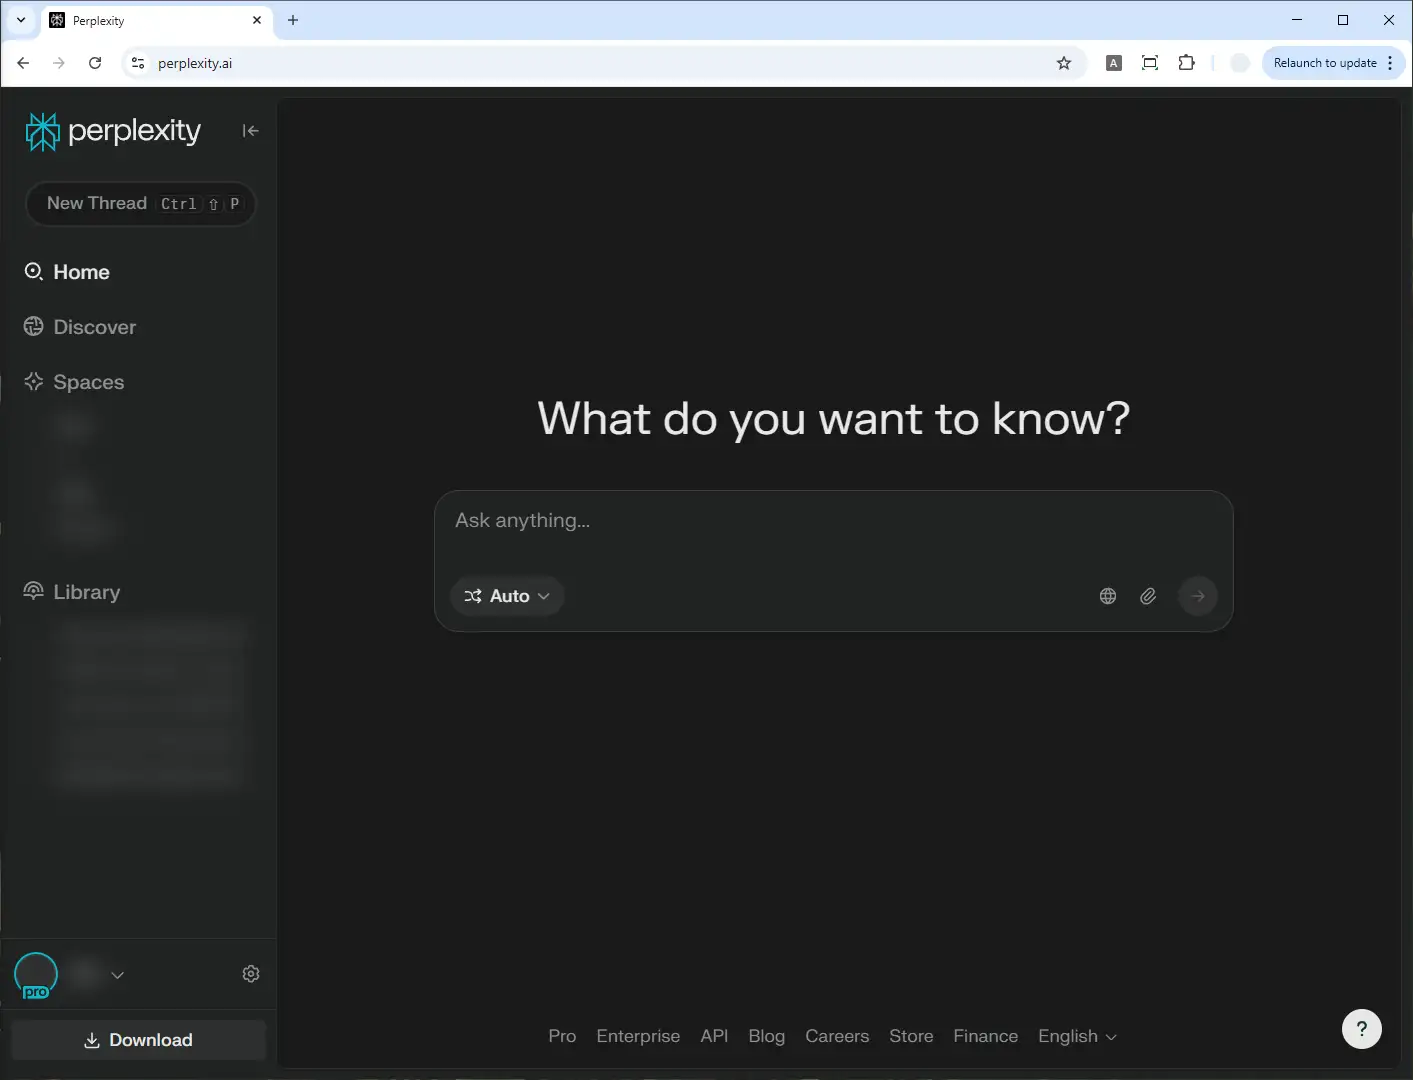Screen dimensions: 1413x1080
Task: Click the address bar URL perplexity.ai
Action: point(195,63)
